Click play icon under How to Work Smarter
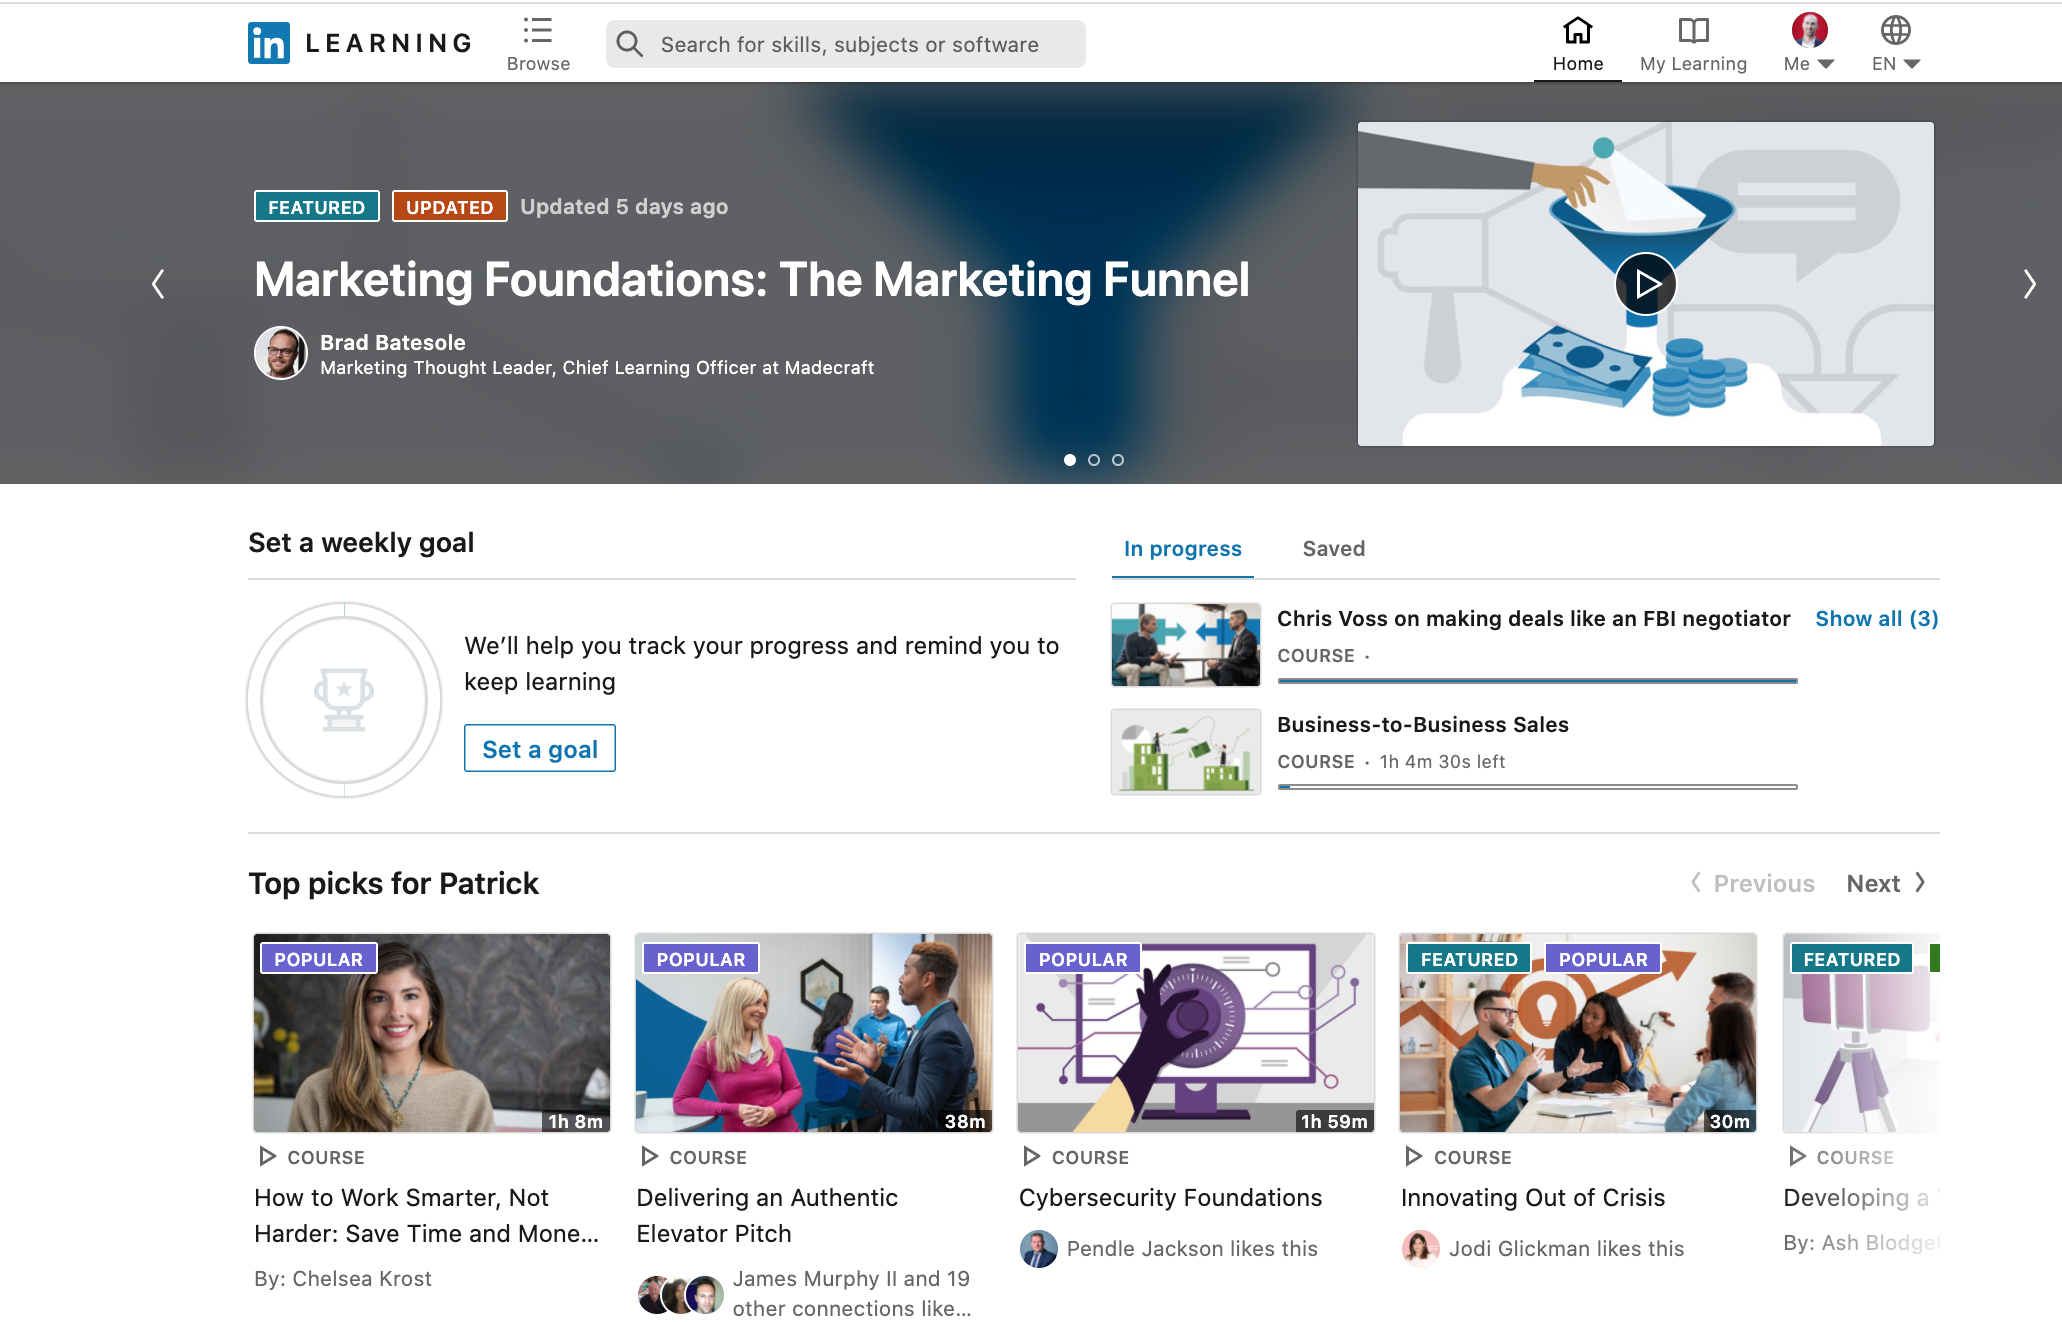The image size is (2062, 1322). tap(267, 1156)
